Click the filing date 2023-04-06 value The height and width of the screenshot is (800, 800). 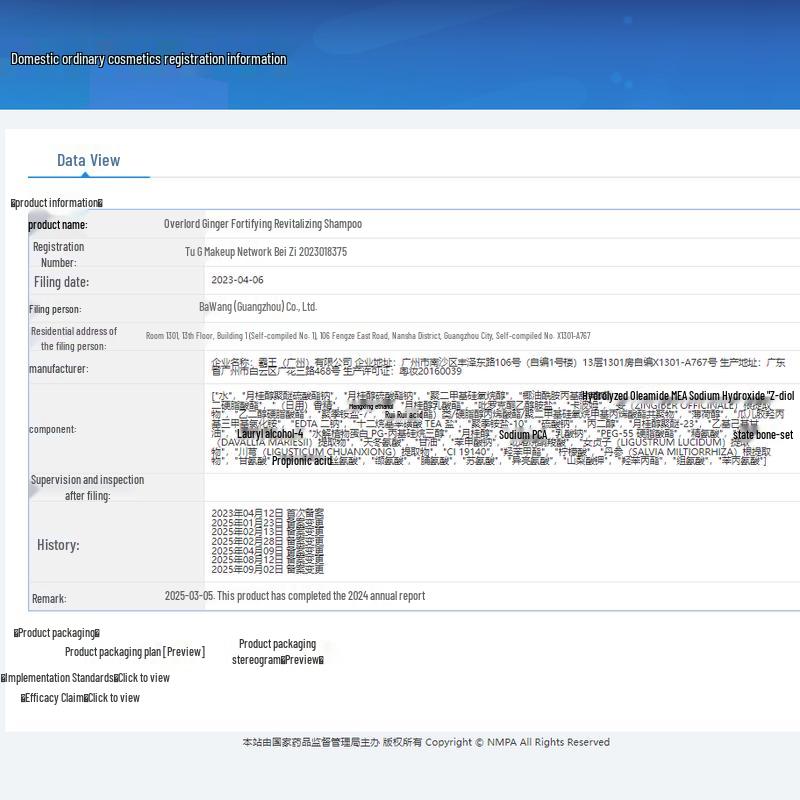237,280
